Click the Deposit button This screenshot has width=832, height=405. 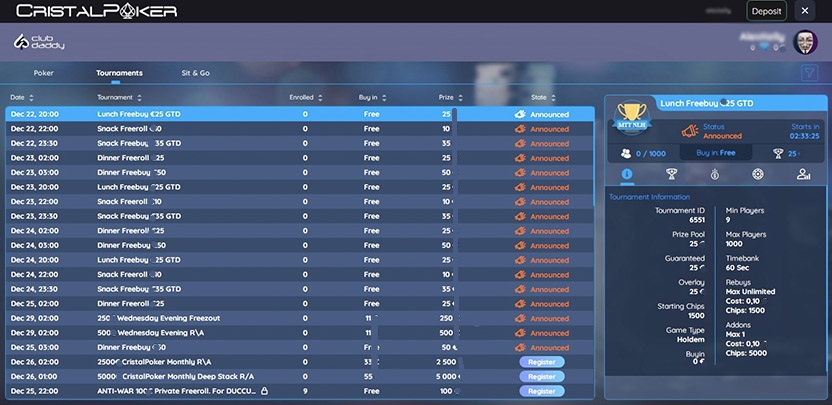[x=766, y=11]
